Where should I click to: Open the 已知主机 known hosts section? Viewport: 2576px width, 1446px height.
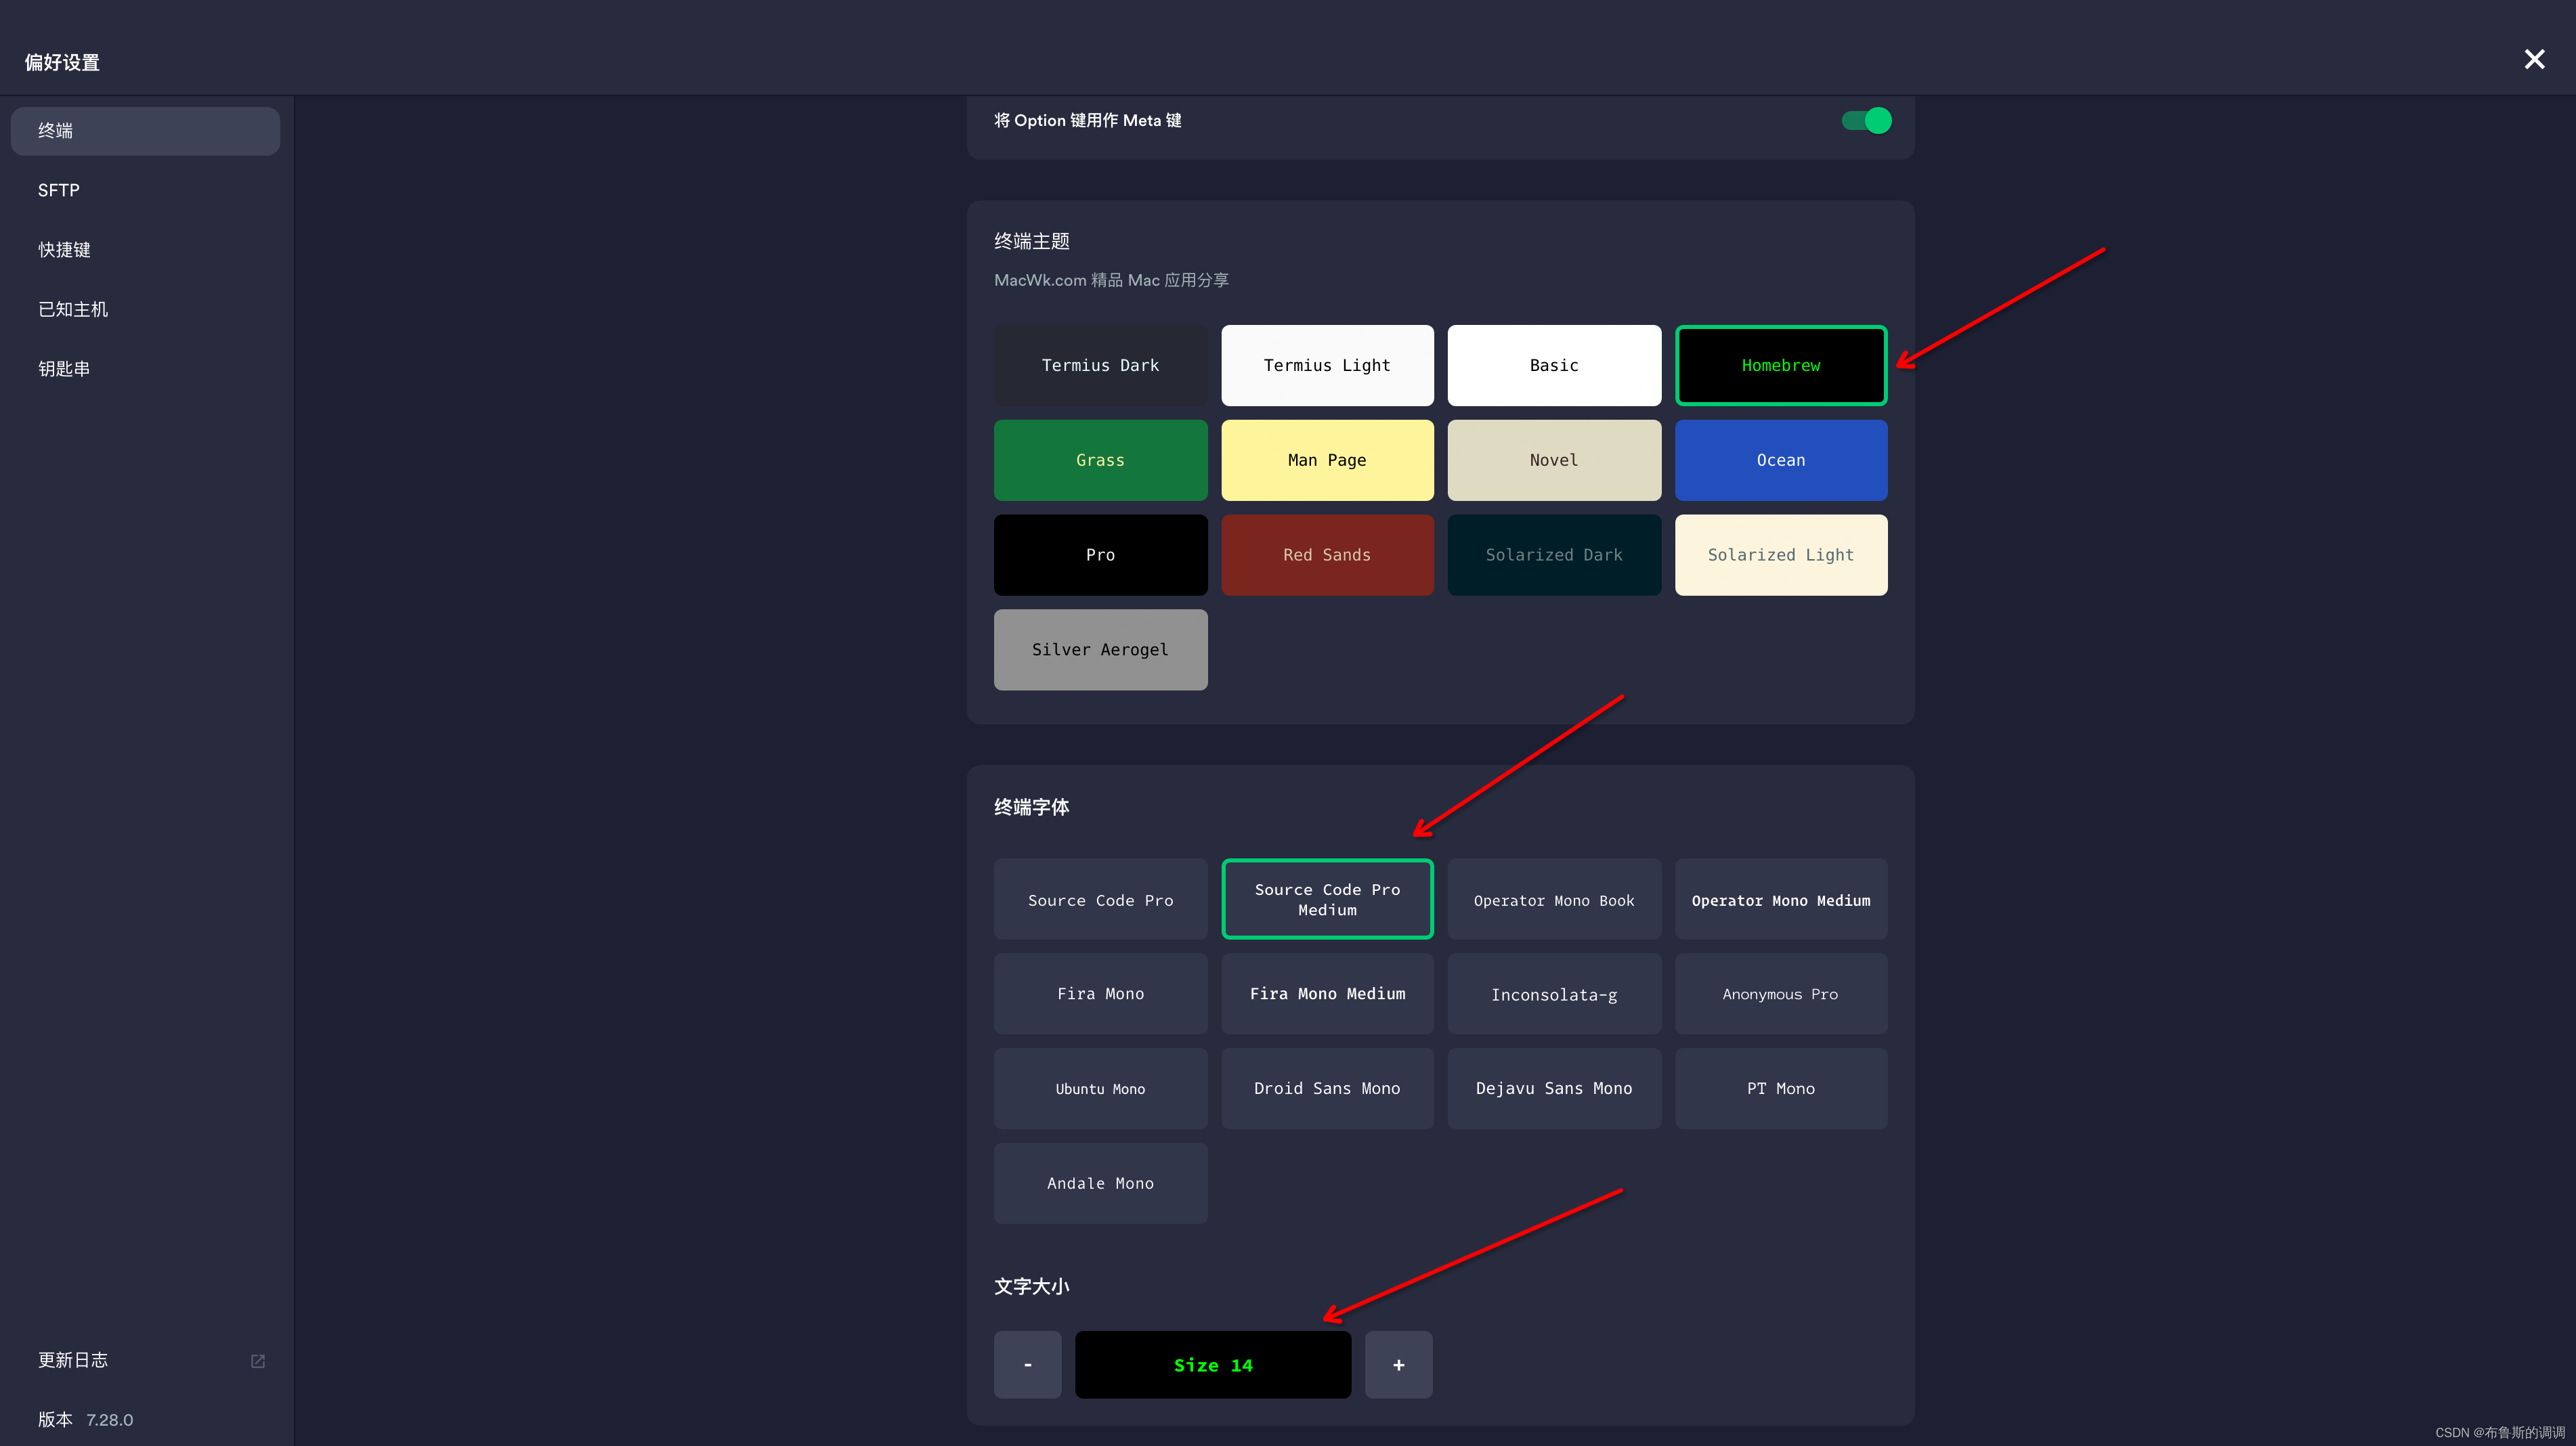[73, 309]
